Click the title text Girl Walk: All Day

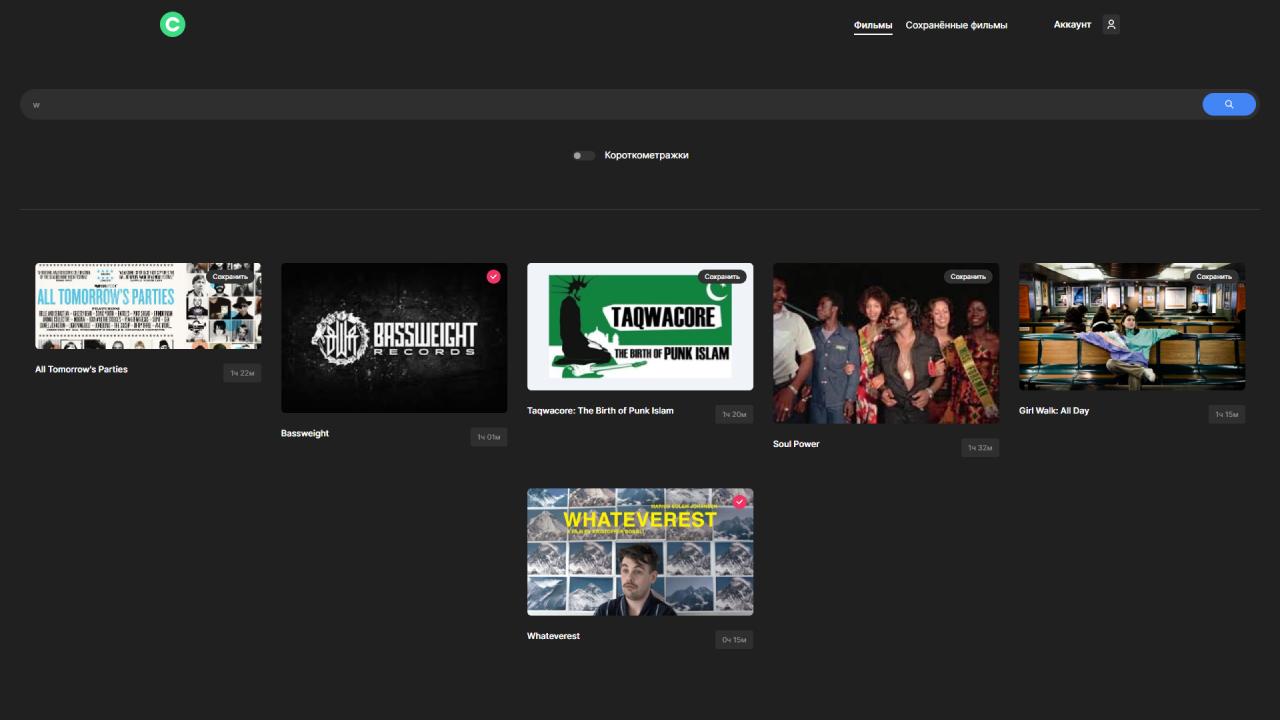point(1054,410)
